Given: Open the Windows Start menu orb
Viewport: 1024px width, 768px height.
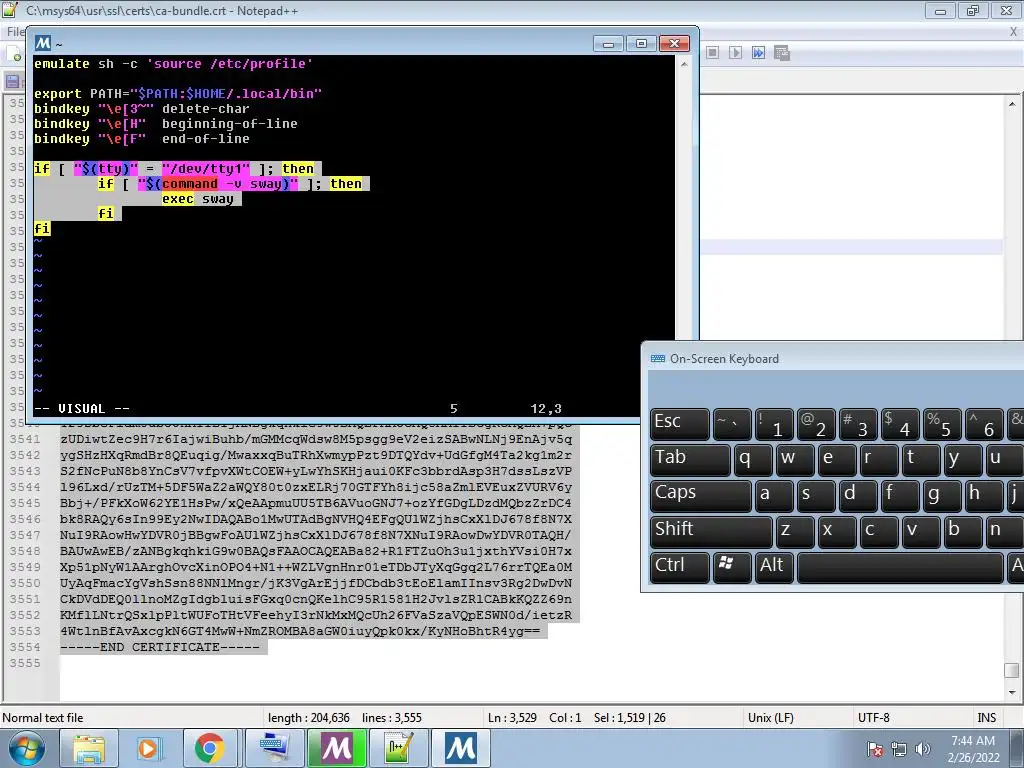Looking at the screenshot, I should click(27, 748).
